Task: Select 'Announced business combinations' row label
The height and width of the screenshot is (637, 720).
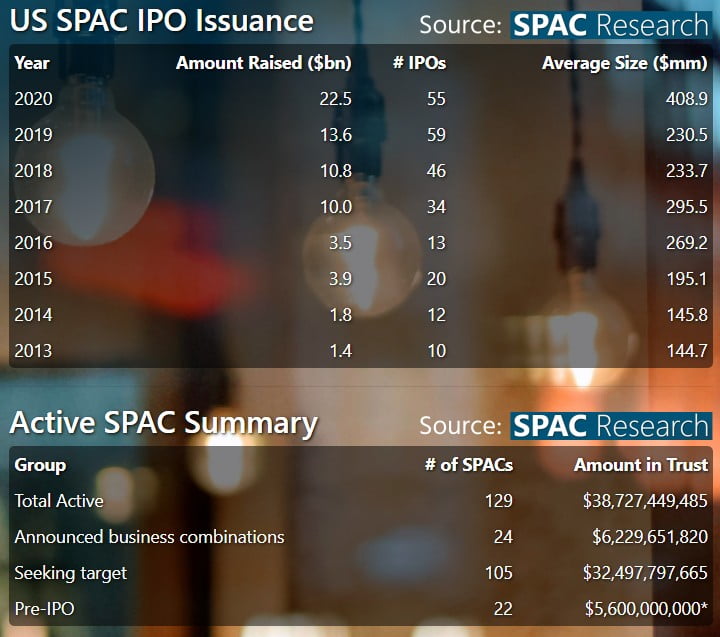Action: pyautogui.click(x=149, y=537)
